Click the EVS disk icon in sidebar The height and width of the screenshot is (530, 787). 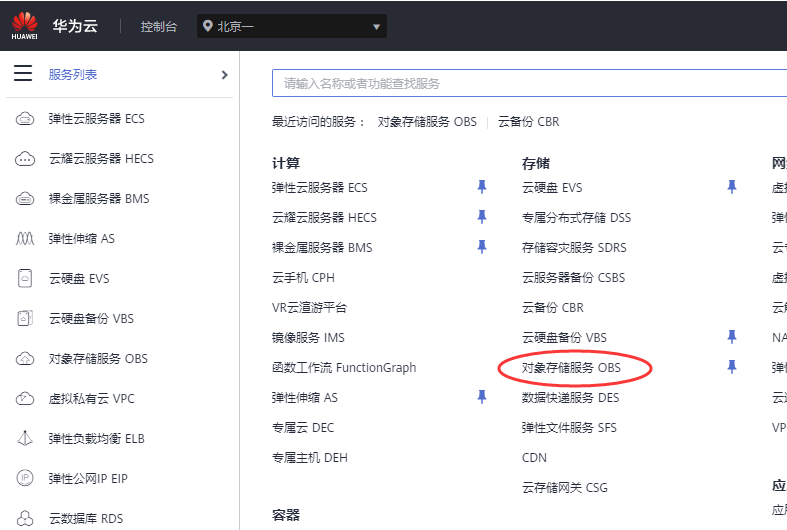pos(25,278)
